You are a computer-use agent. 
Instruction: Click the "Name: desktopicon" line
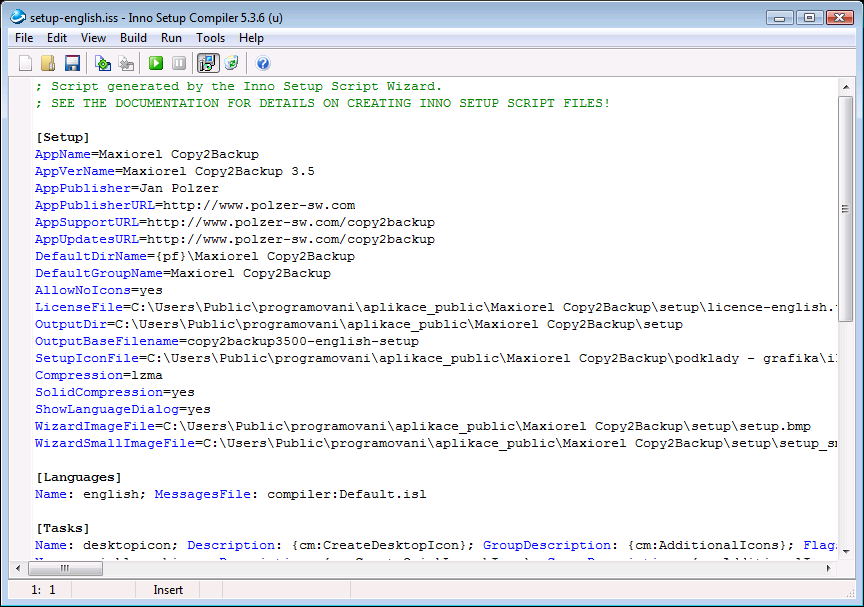(436, 545)
